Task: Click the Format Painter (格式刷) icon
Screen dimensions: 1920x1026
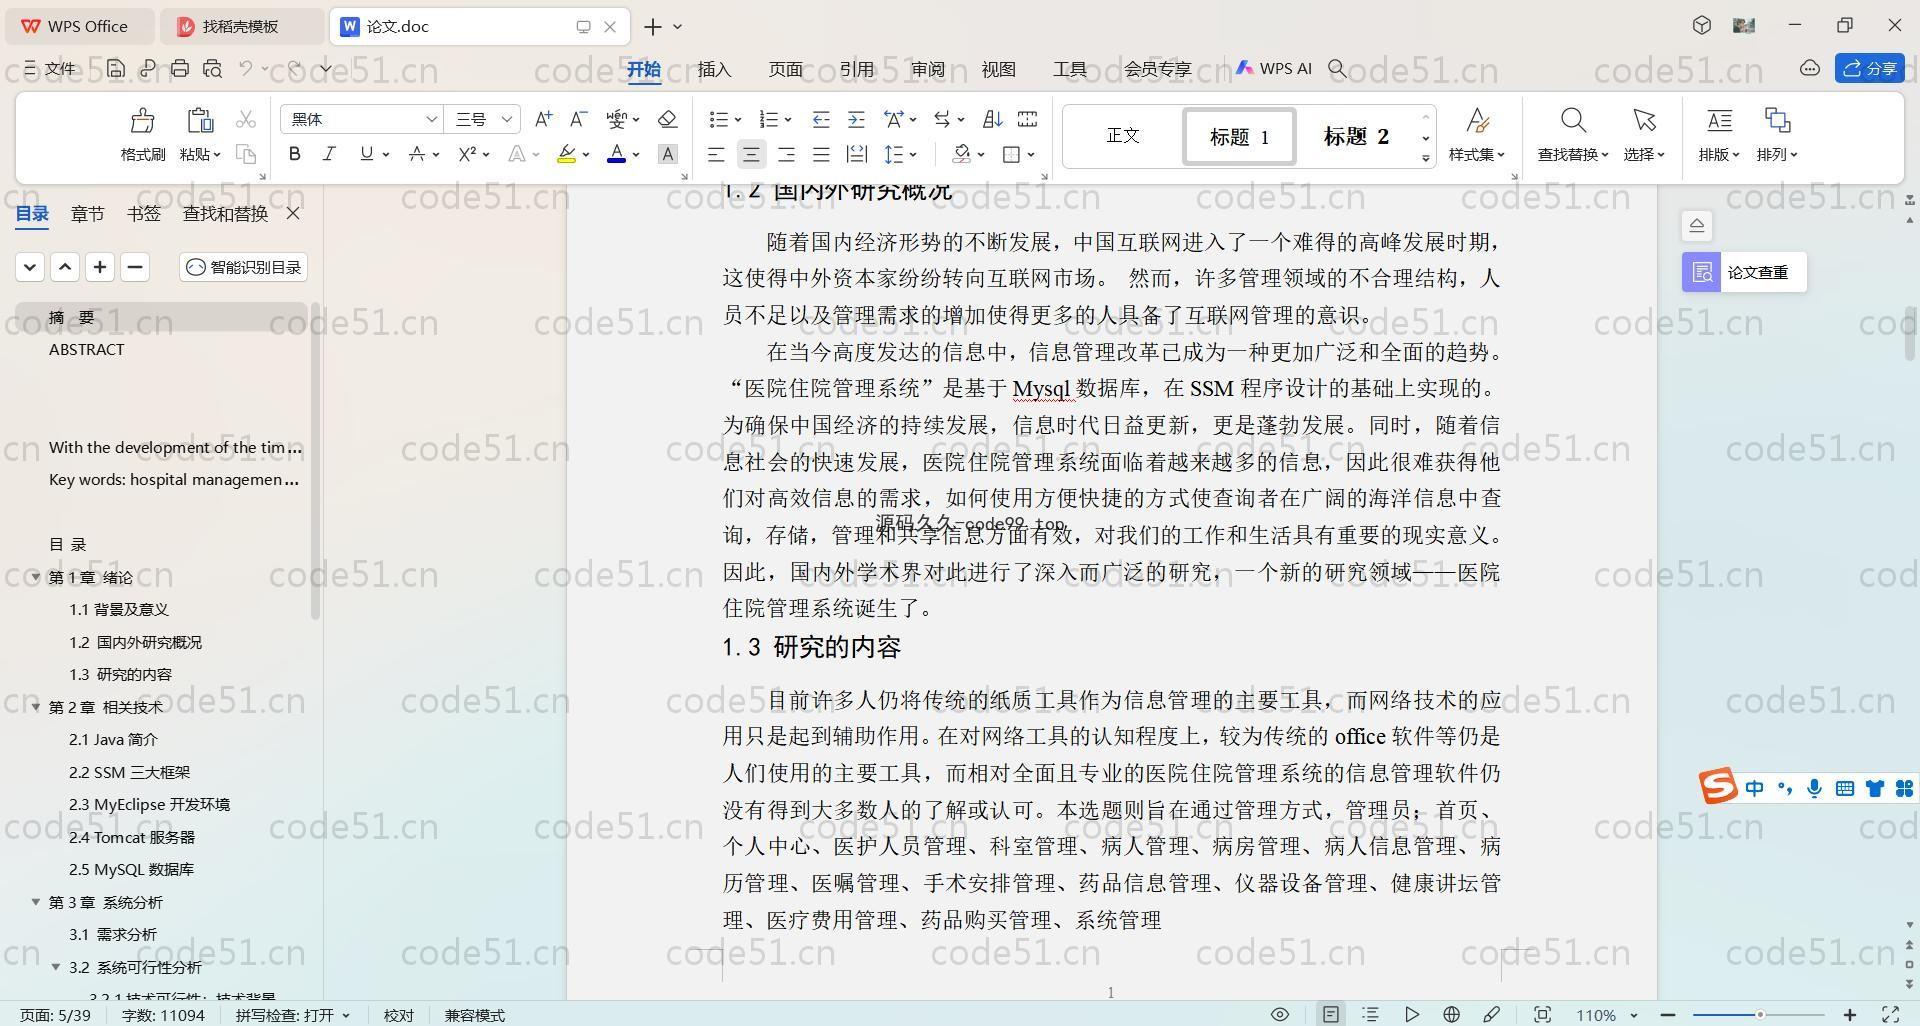Action: (x=142, y=121)
